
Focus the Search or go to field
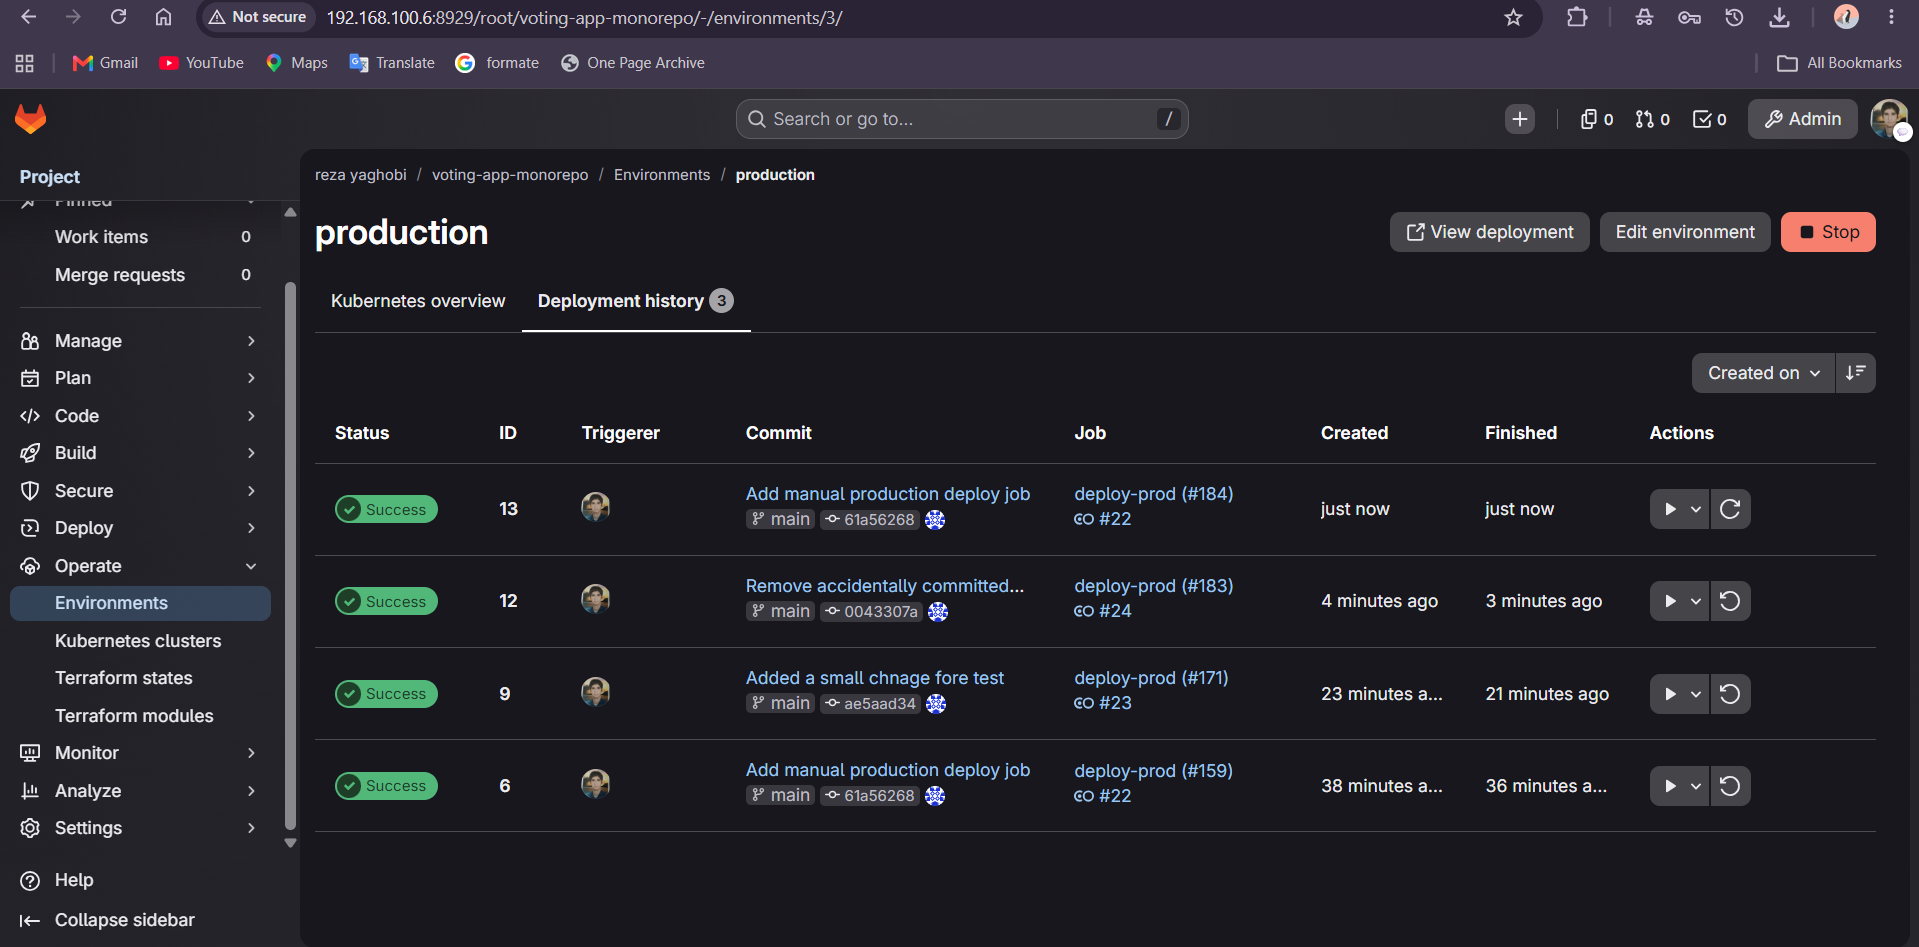(x=962, y=119)
